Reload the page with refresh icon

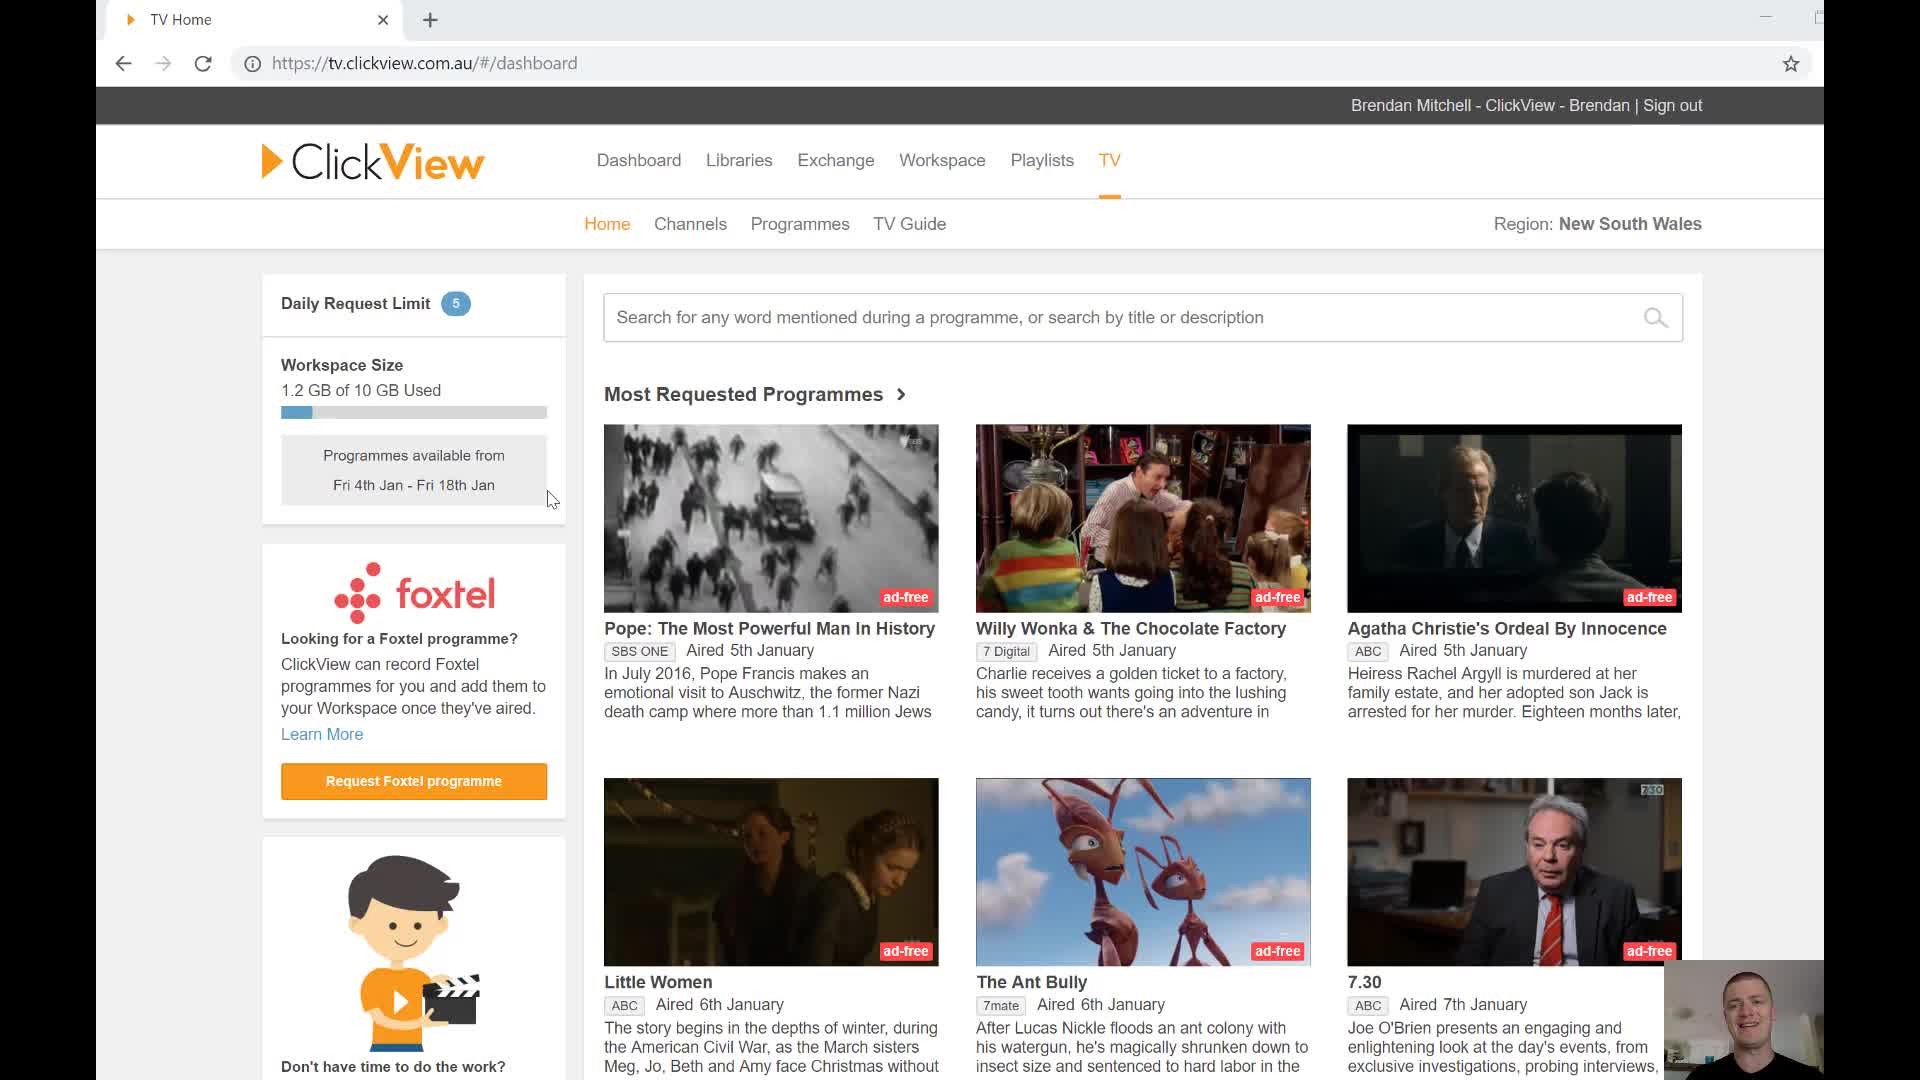(x=203, y=63)
